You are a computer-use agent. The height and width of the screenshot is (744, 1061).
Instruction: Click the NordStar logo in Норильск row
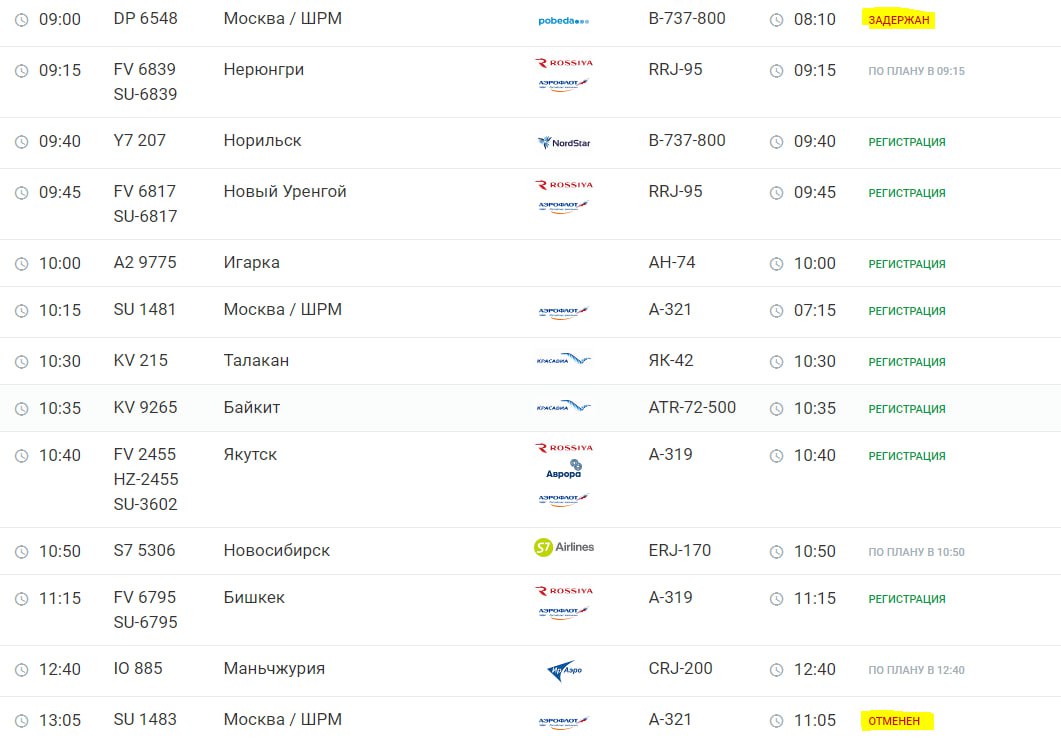564,142
